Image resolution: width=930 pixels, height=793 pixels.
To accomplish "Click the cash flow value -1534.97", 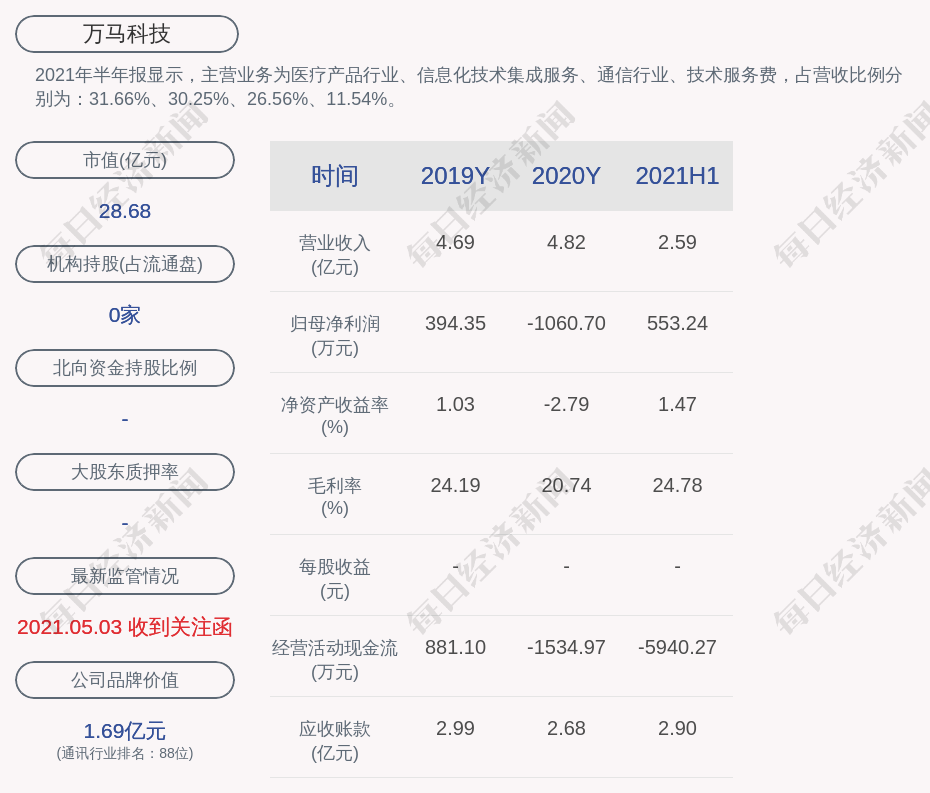I will click(566, 647).
